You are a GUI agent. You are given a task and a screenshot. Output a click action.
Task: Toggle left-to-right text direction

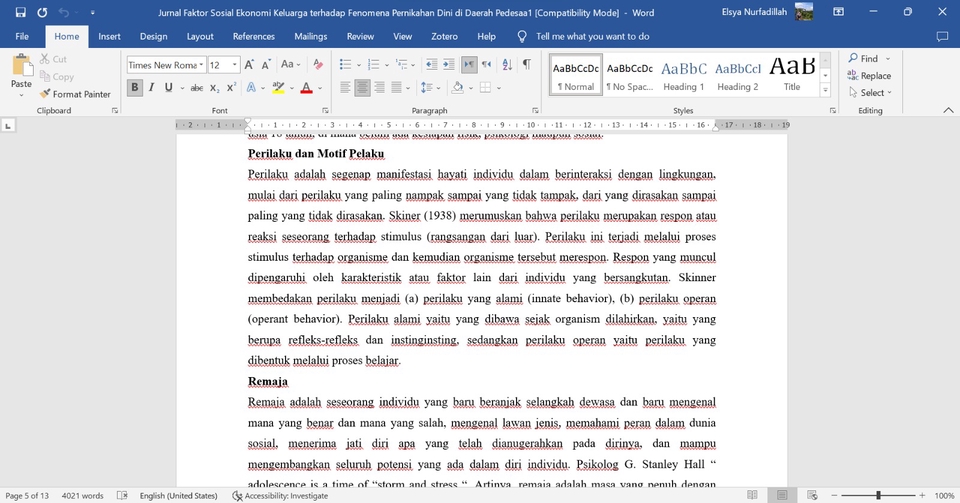[469, 64]
